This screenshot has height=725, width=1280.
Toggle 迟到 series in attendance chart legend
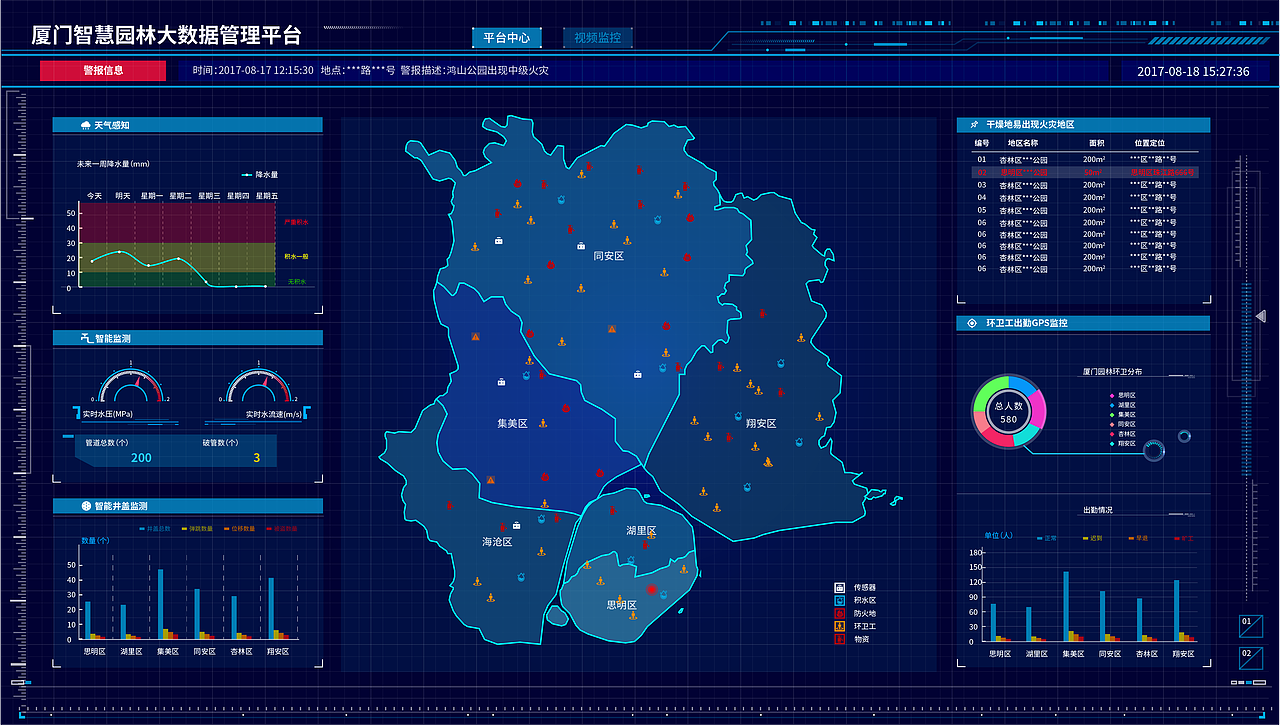(1091, 538)
